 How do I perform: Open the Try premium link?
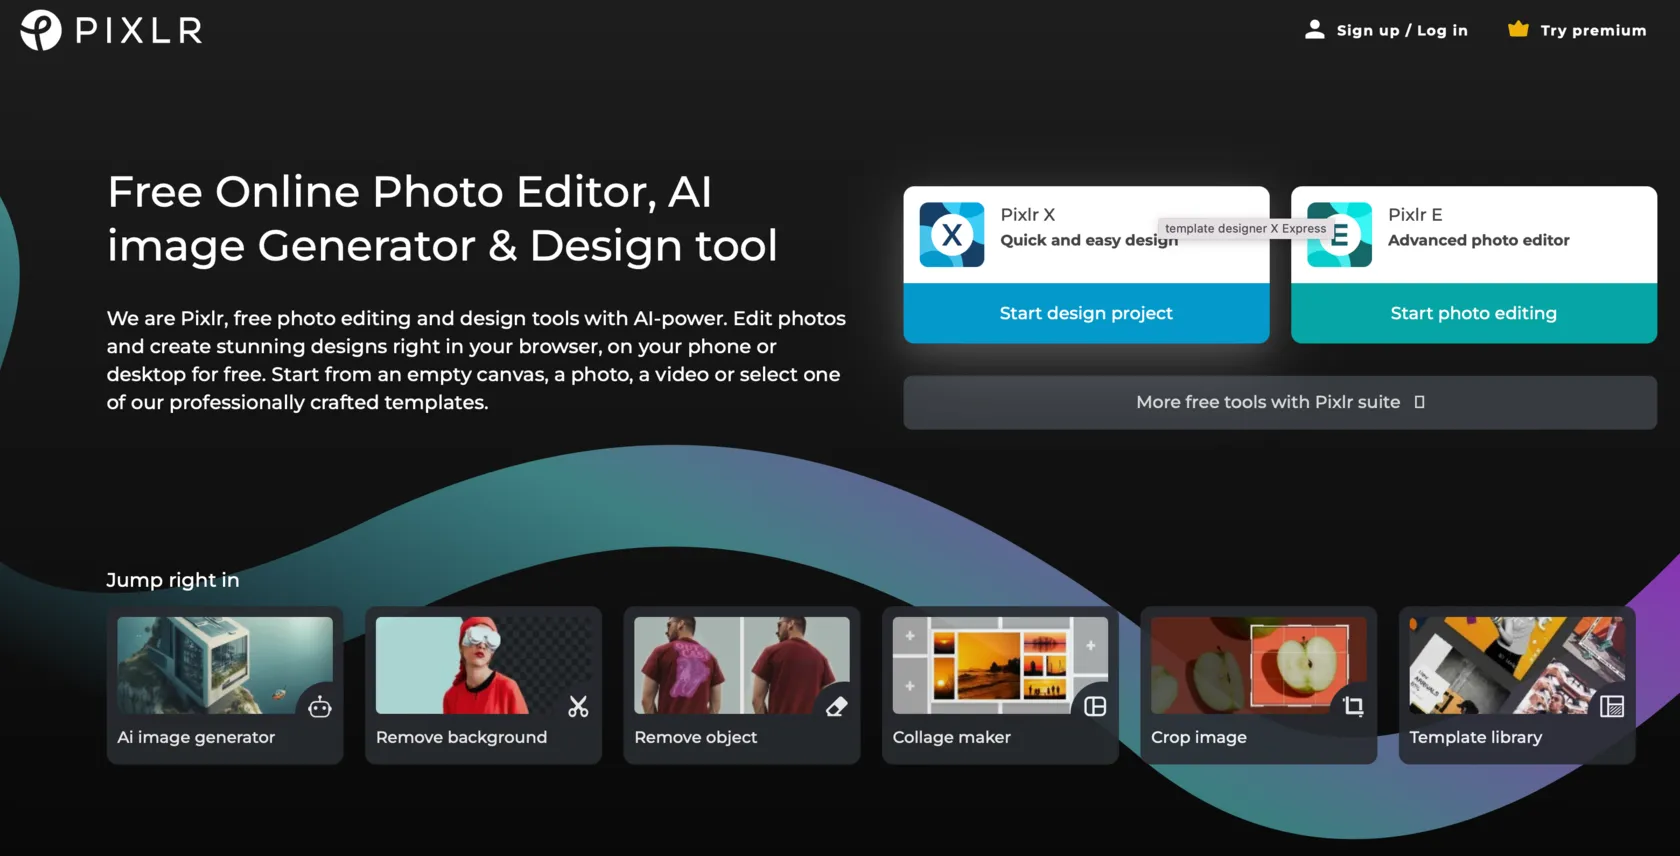pos(1592,31)
